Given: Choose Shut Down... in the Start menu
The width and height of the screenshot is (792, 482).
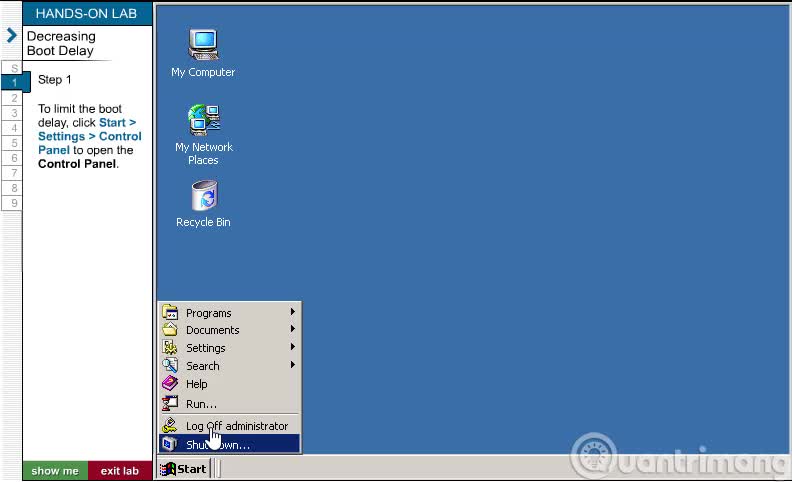Looking at the screenshot, I should coord(230,444).
